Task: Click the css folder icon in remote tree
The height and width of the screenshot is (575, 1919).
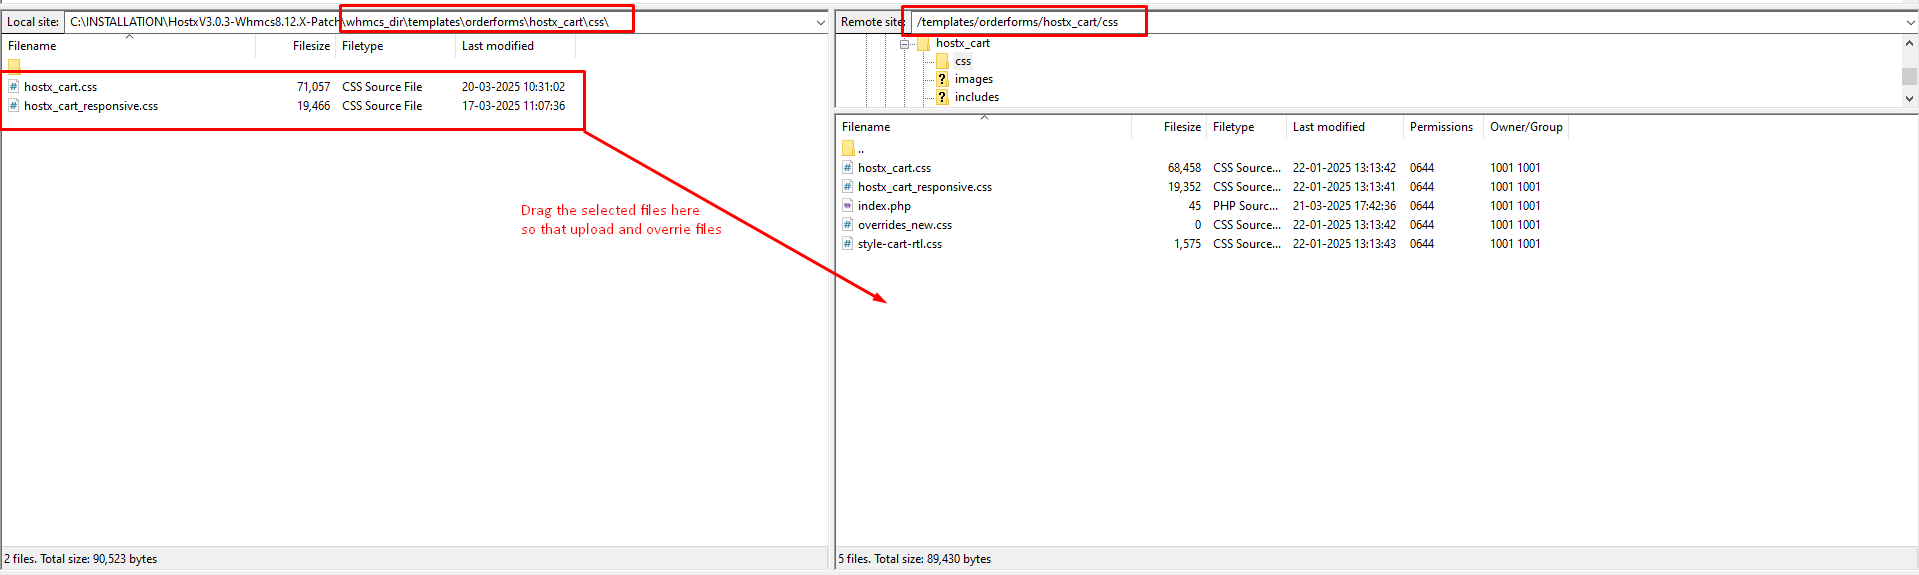Action: [x=942, y=61]
